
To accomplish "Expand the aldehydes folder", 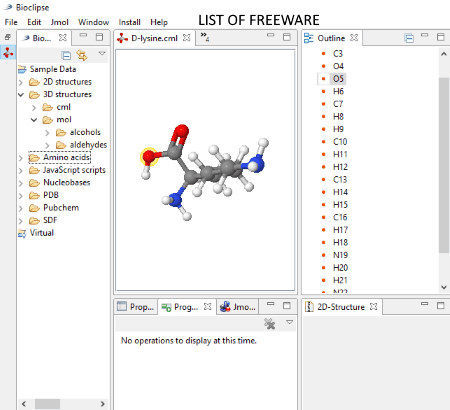I will coord(47,145).
